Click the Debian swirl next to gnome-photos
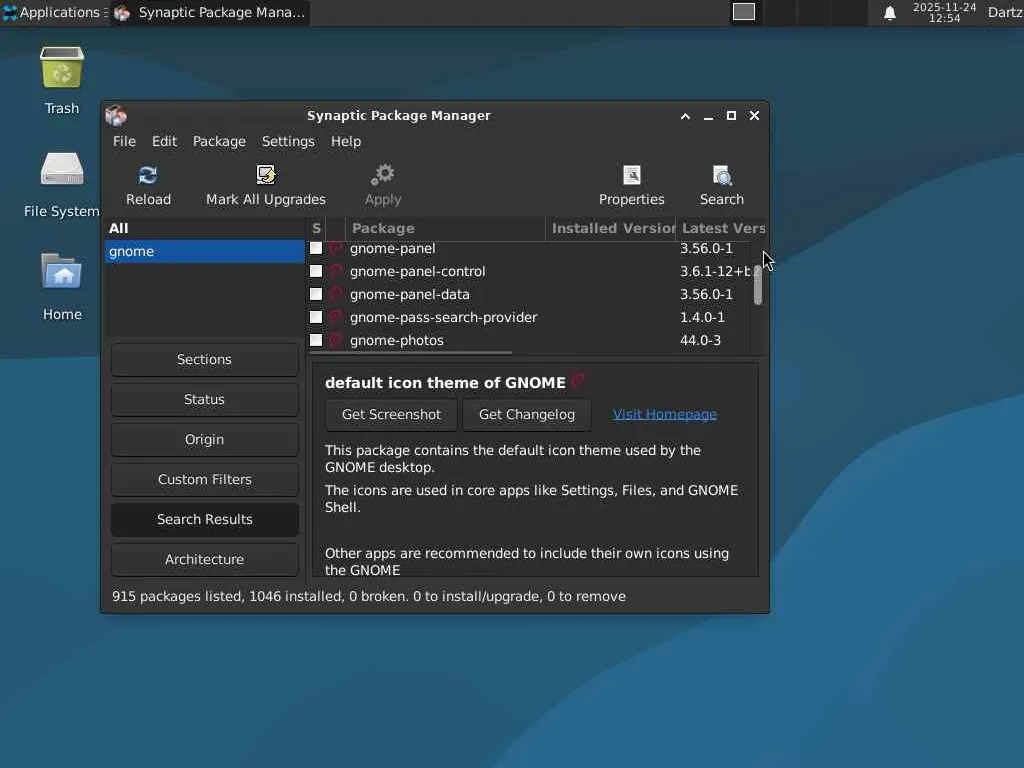The height and width of the screenshot is (768, 1024). coord(336,340)
